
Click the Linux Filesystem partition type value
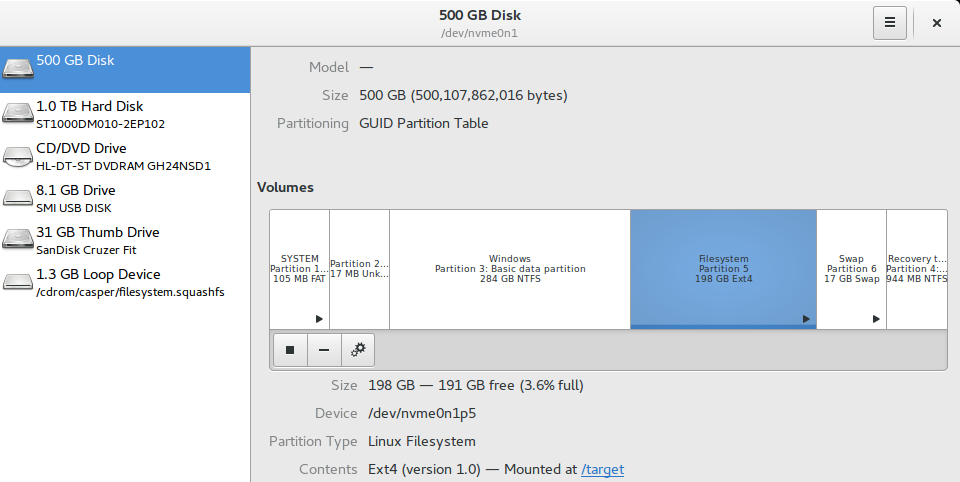[x=422, y=441]
